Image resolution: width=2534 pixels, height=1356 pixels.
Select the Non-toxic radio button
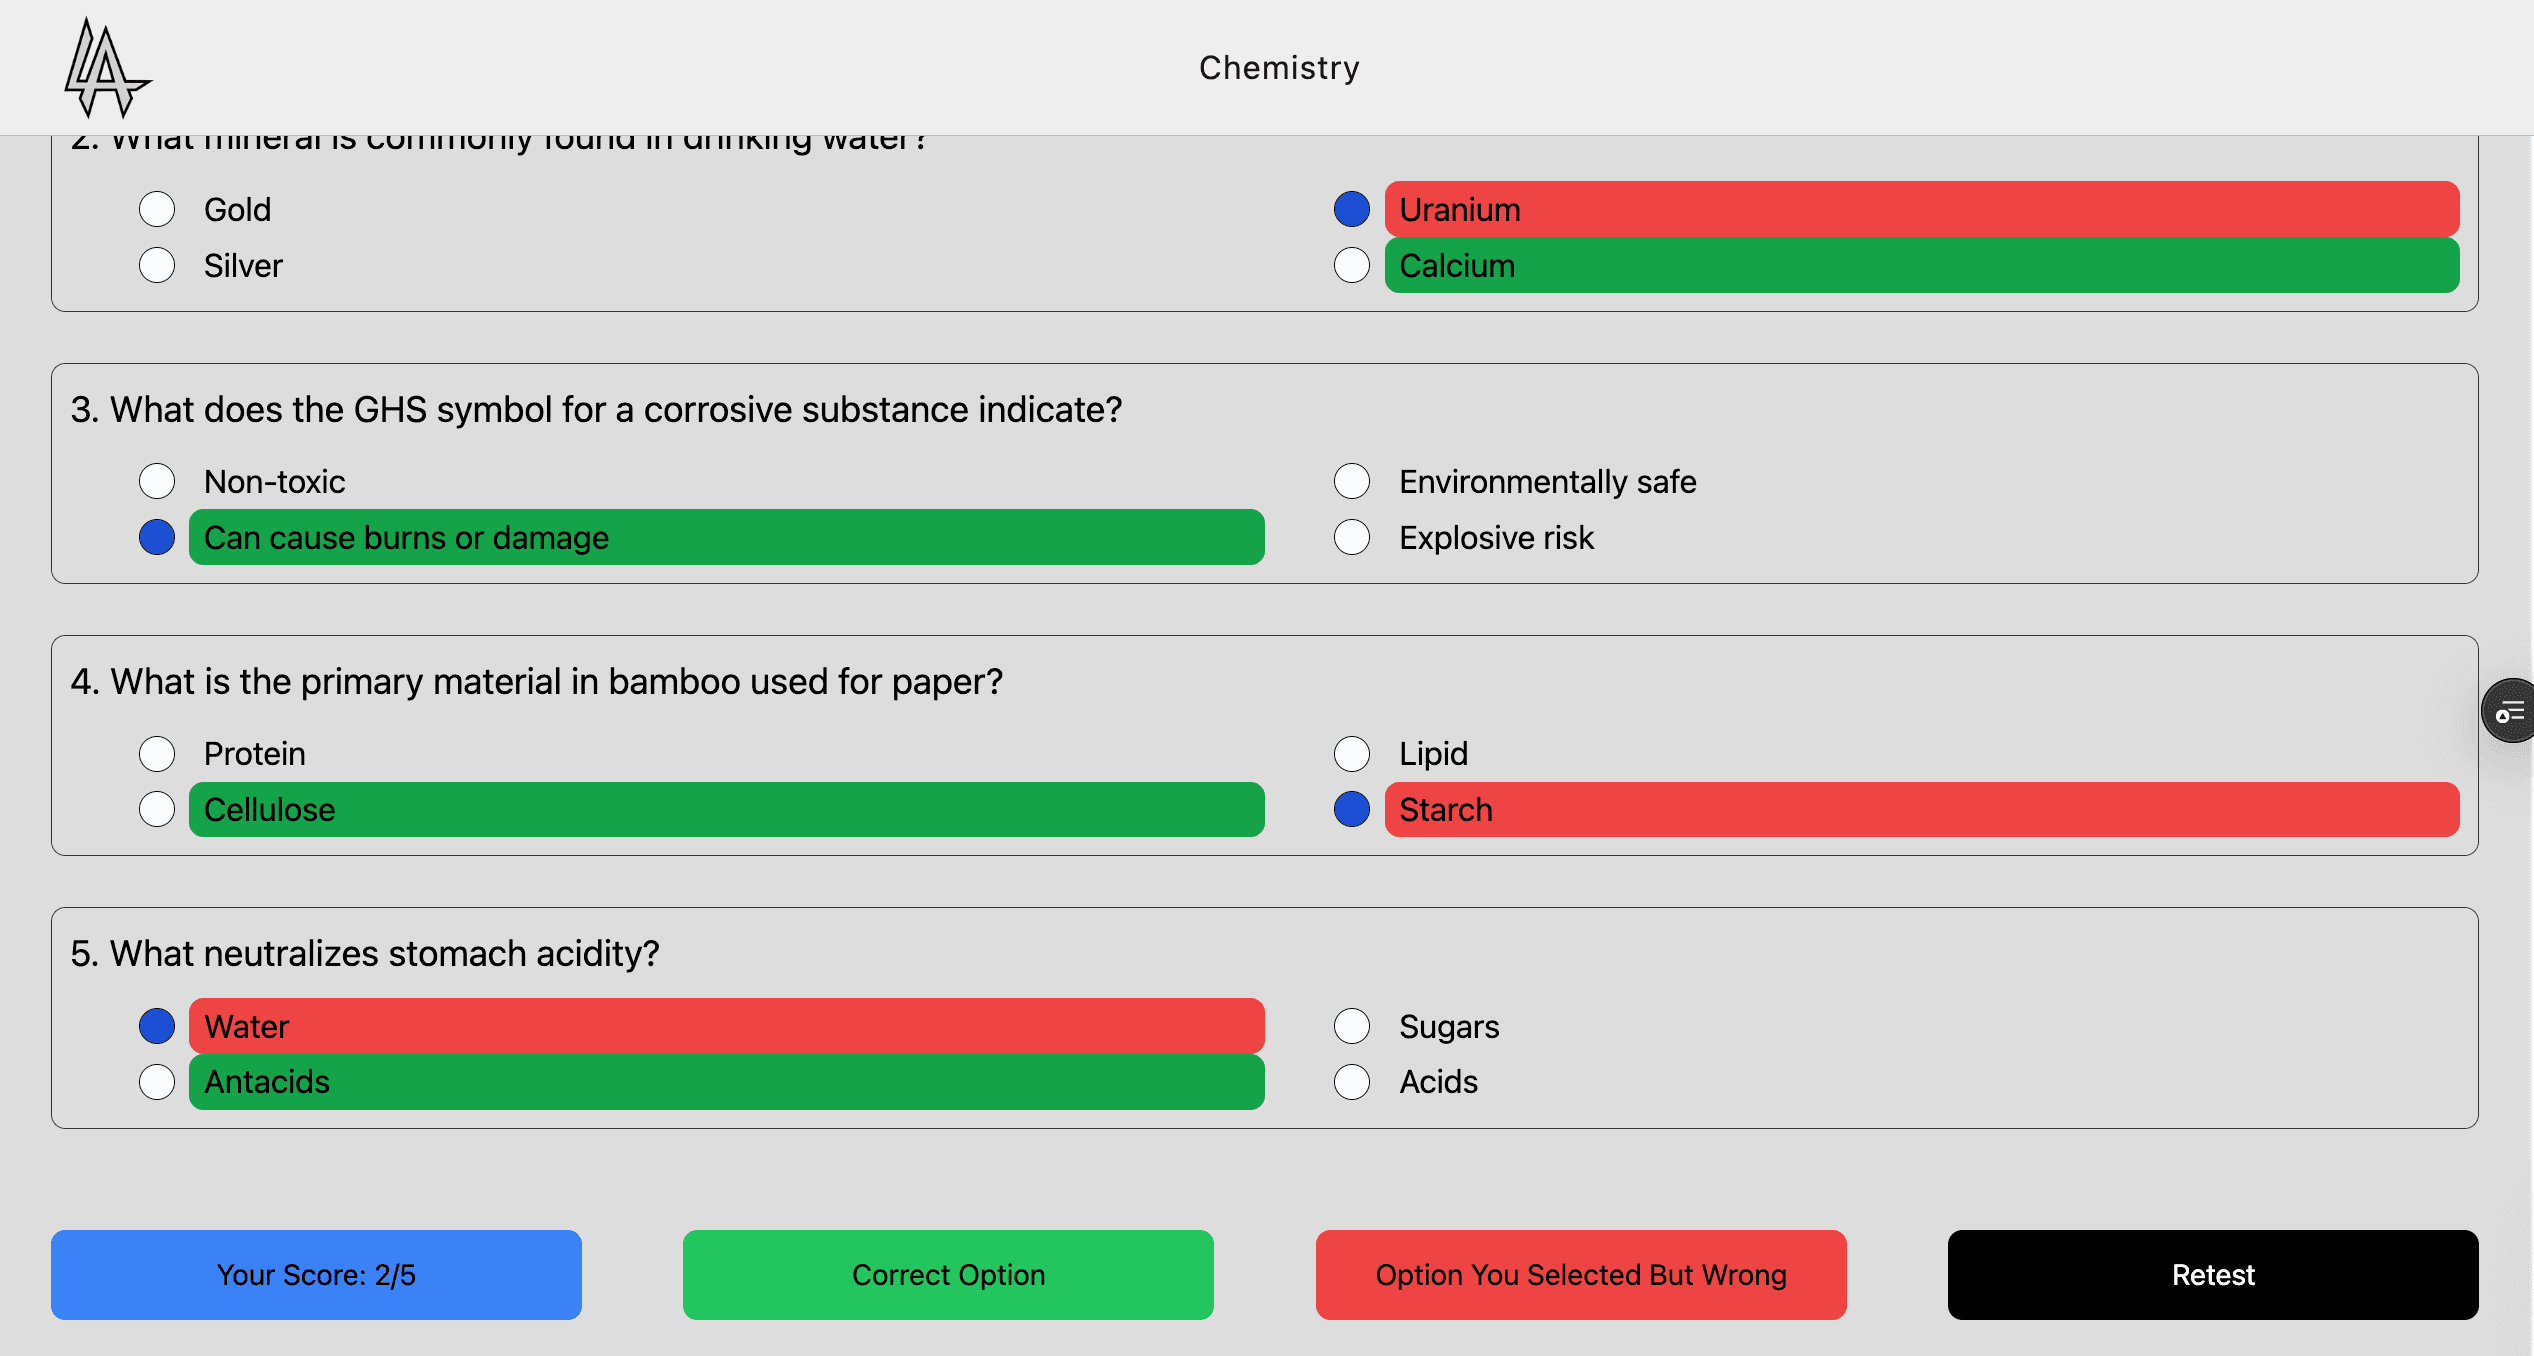point(156,481)
